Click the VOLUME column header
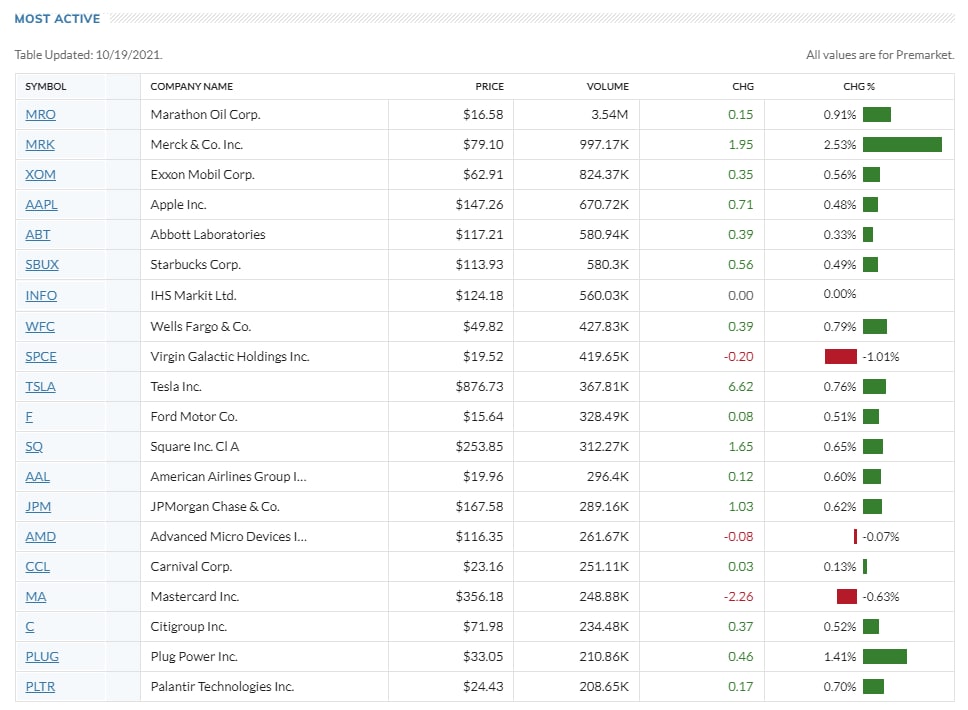Screen dimensions: 968x710 pos(607,86)
